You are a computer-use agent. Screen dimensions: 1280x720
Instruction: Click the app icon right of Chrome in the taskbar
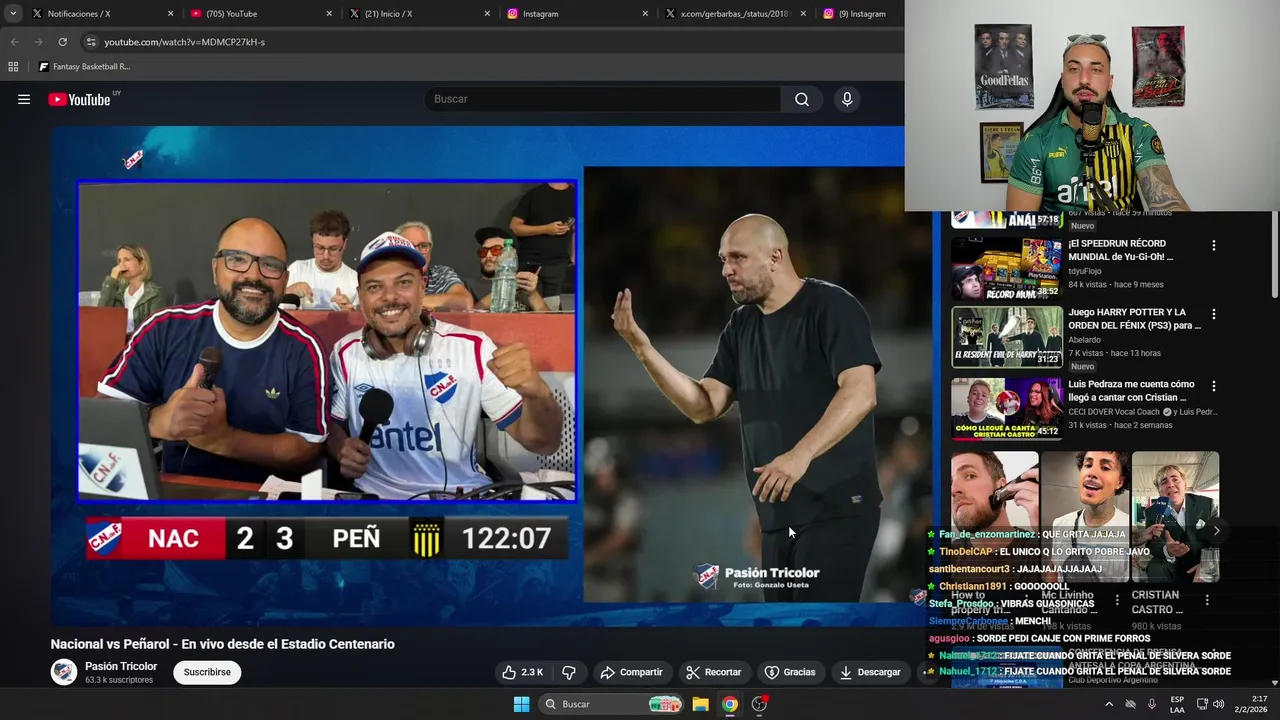(760, 704)
